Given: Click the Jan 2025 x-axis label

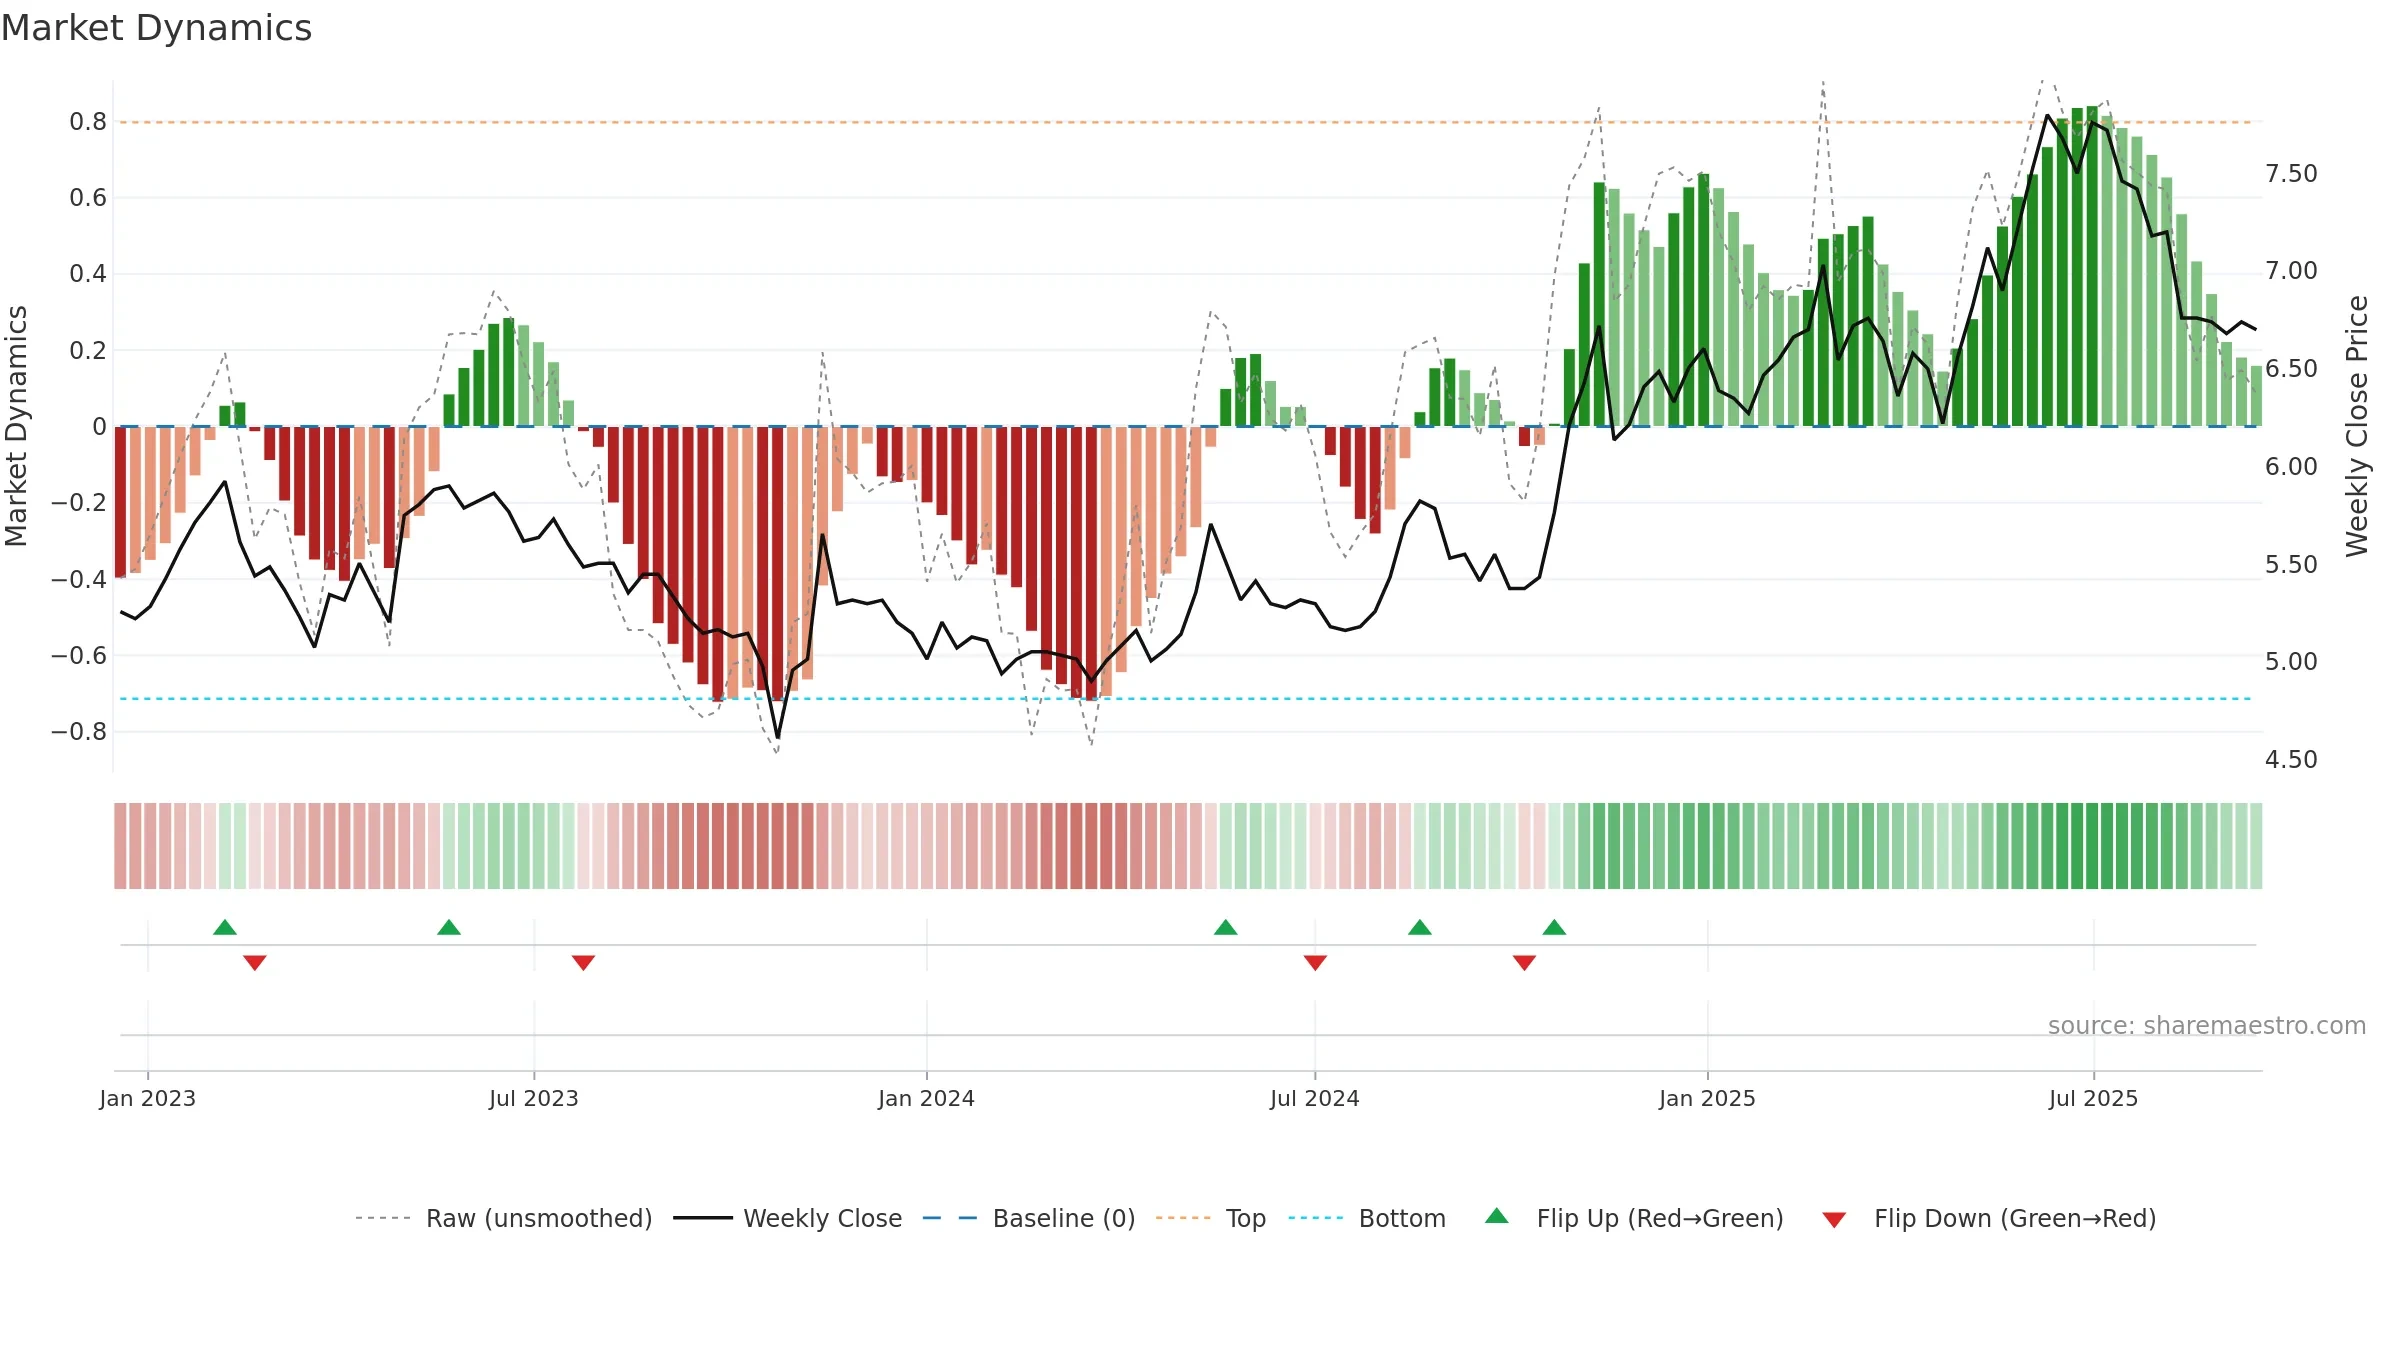Looking at the screenshot, I should pos(1708,1098).
